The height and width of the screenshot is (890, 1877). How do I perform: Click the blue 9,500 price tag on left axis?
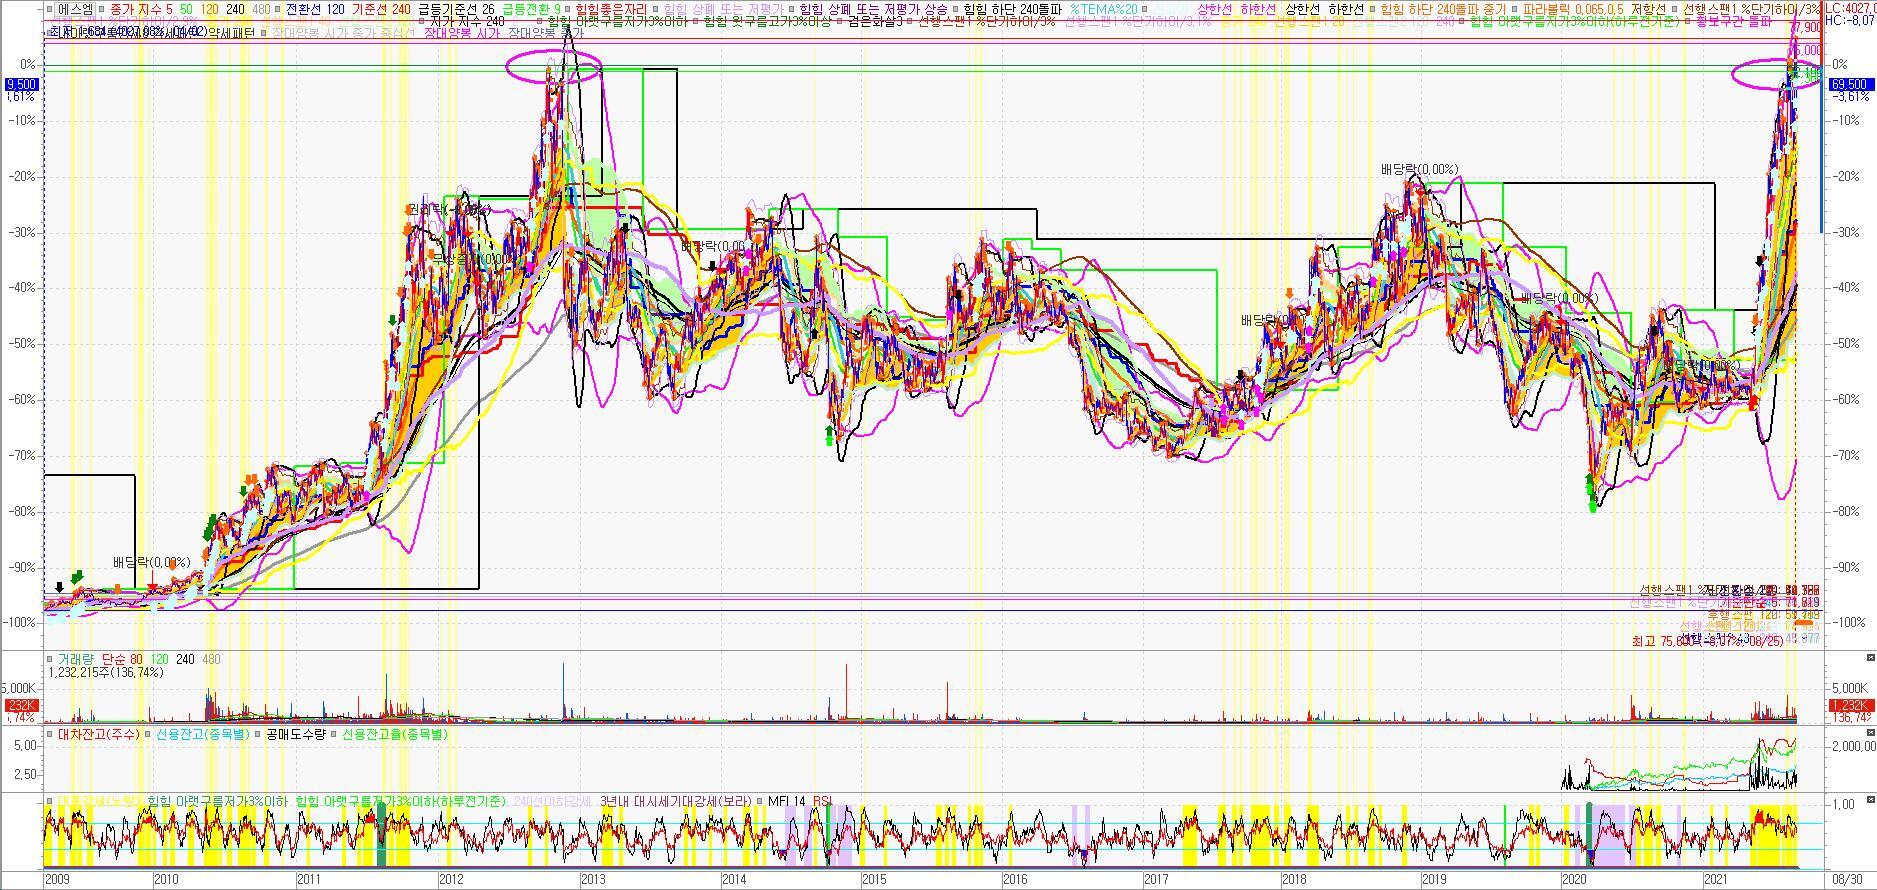point(21,85)
